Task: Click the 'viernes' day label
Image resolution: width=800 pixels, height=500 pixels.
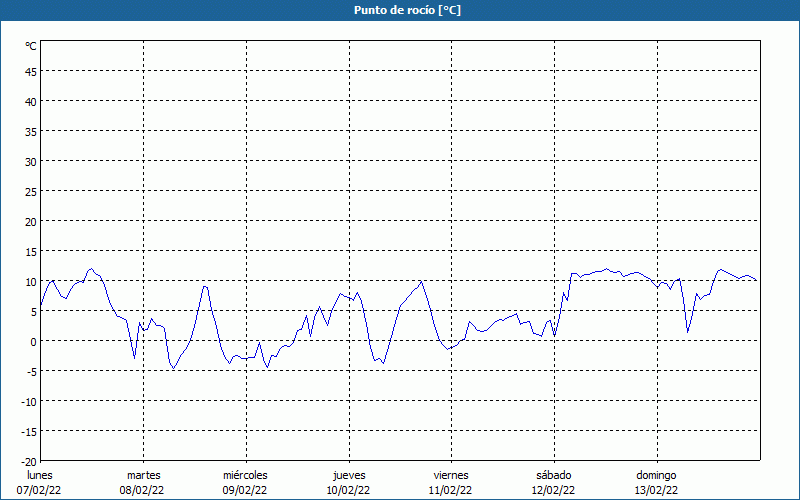Action: click(451, 475)
